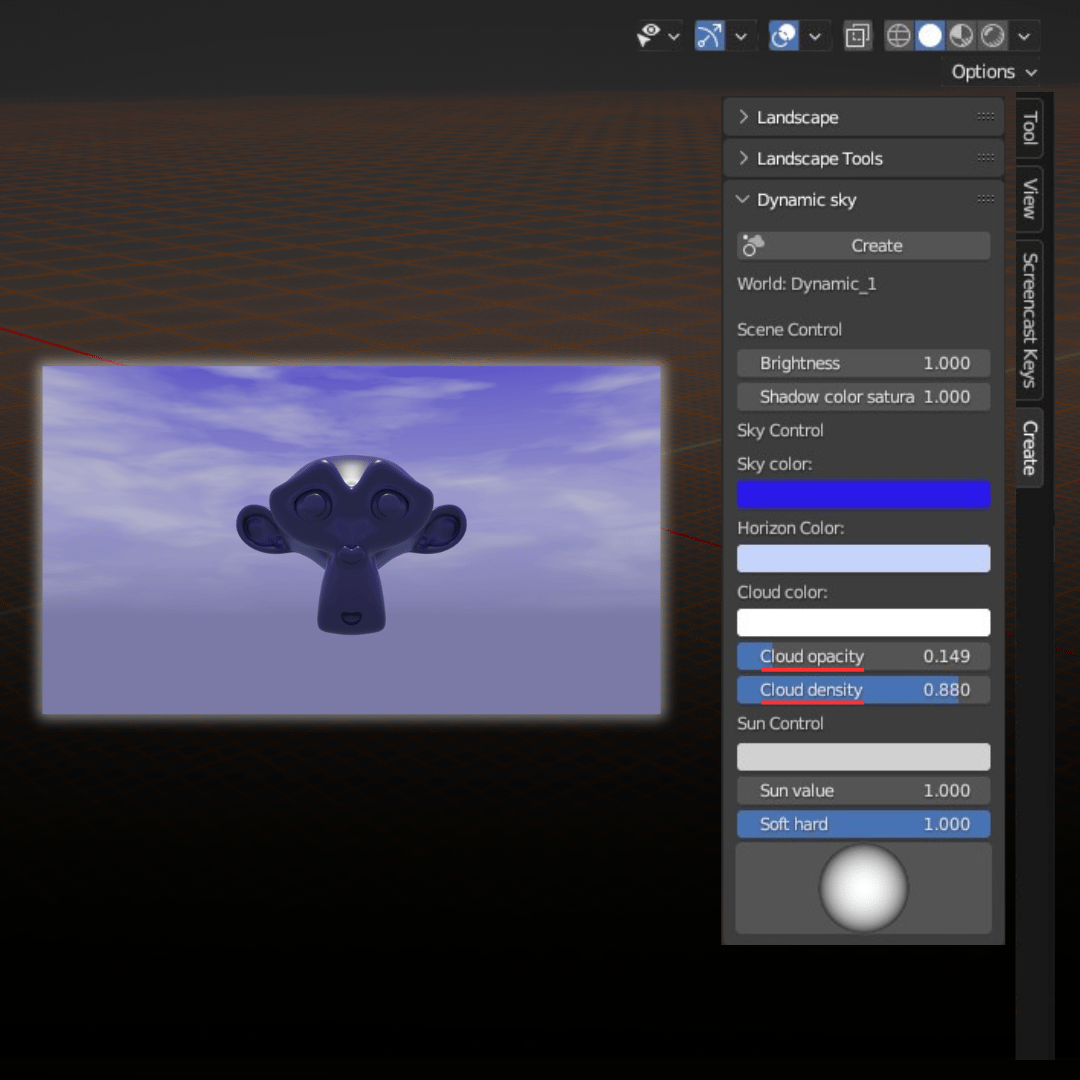Click the Cloud density slider
Image resolution: width=1080 pixels, height=1080 pixels.
(864, 690)
